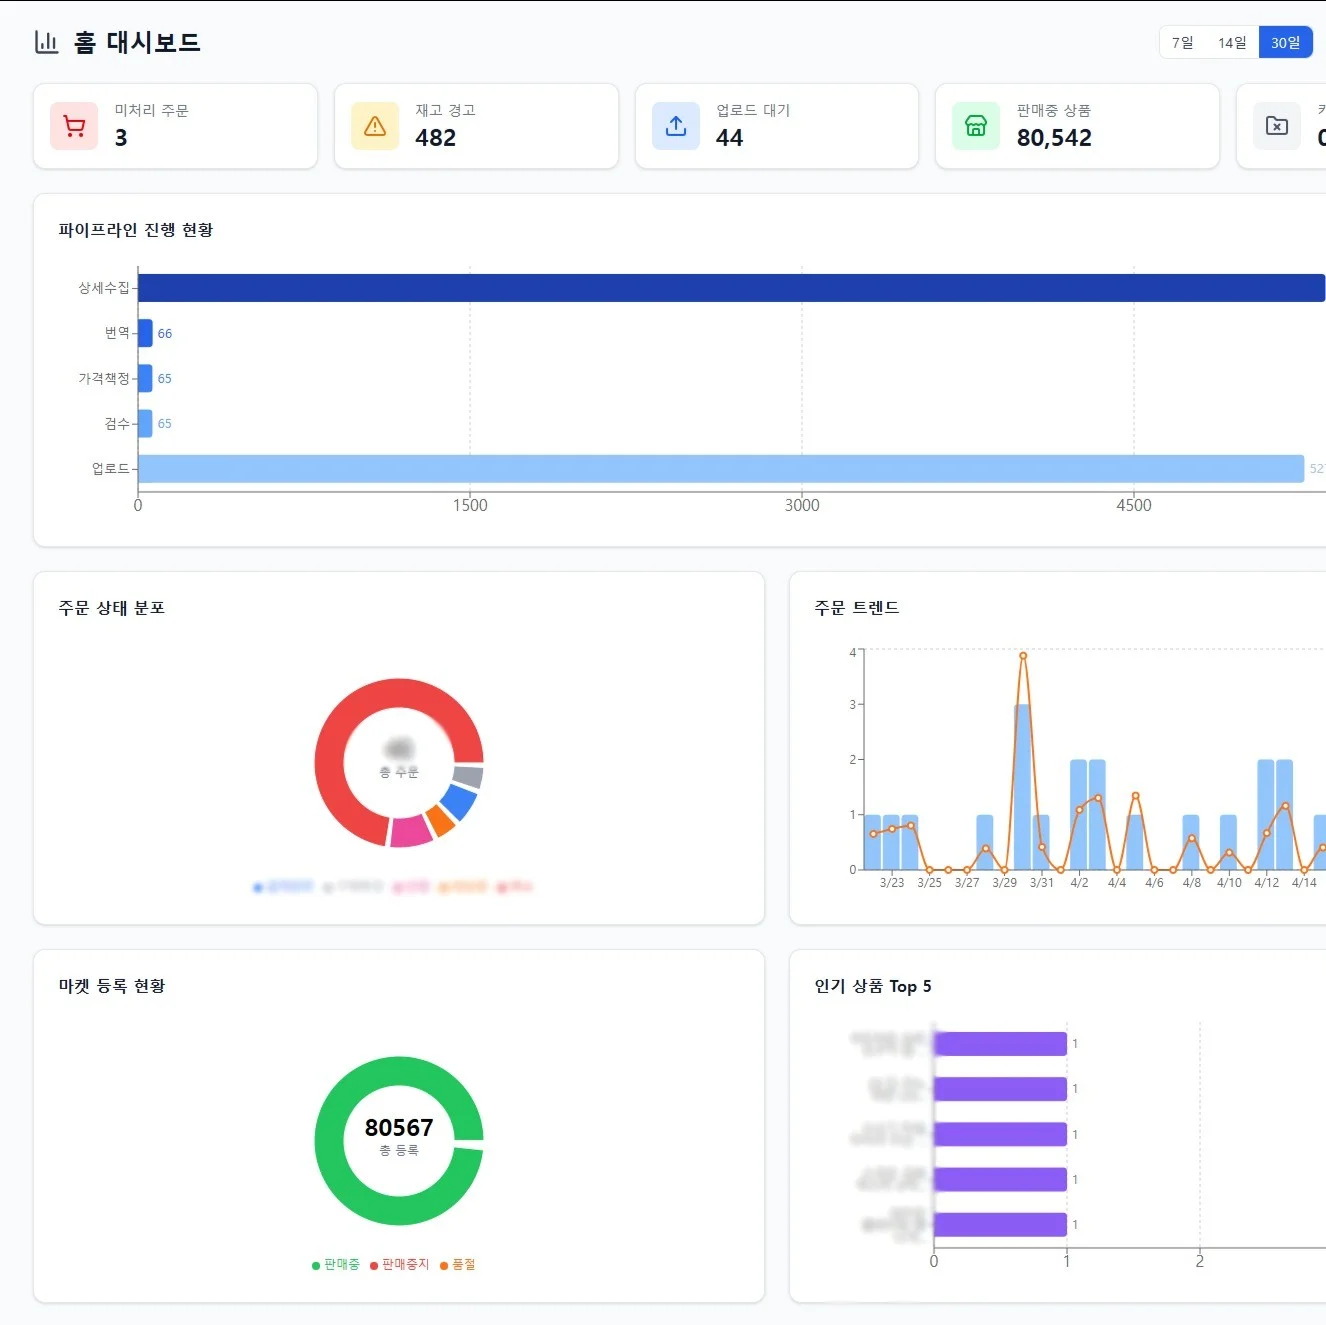1326x1325 pixels.
Task: Open the 업로드 대기 card
Action: coord(777,126)
